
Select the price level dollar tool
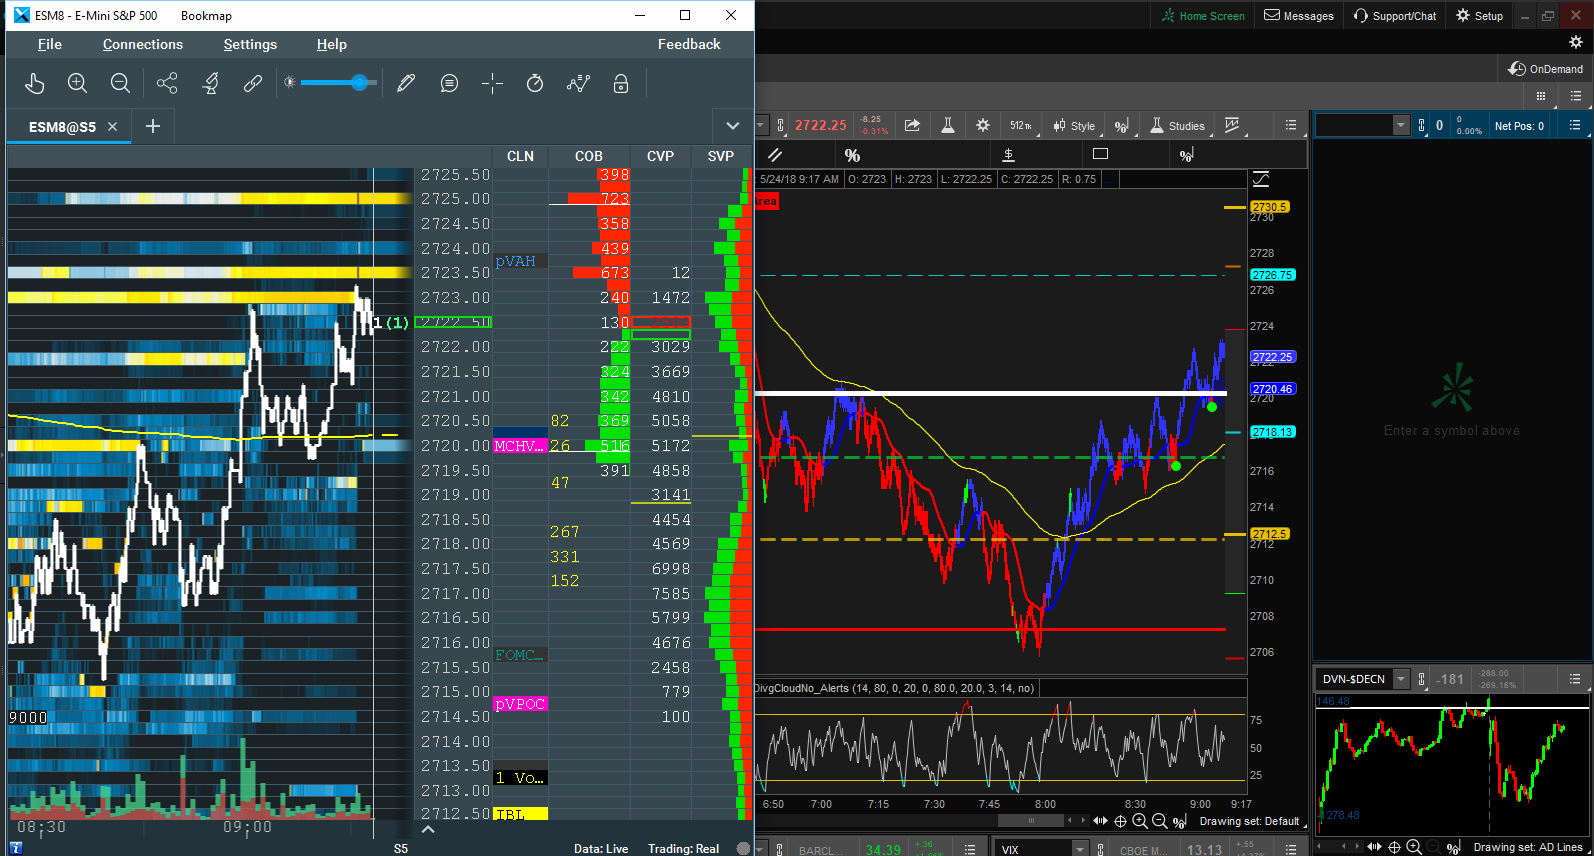point(1009,155)
